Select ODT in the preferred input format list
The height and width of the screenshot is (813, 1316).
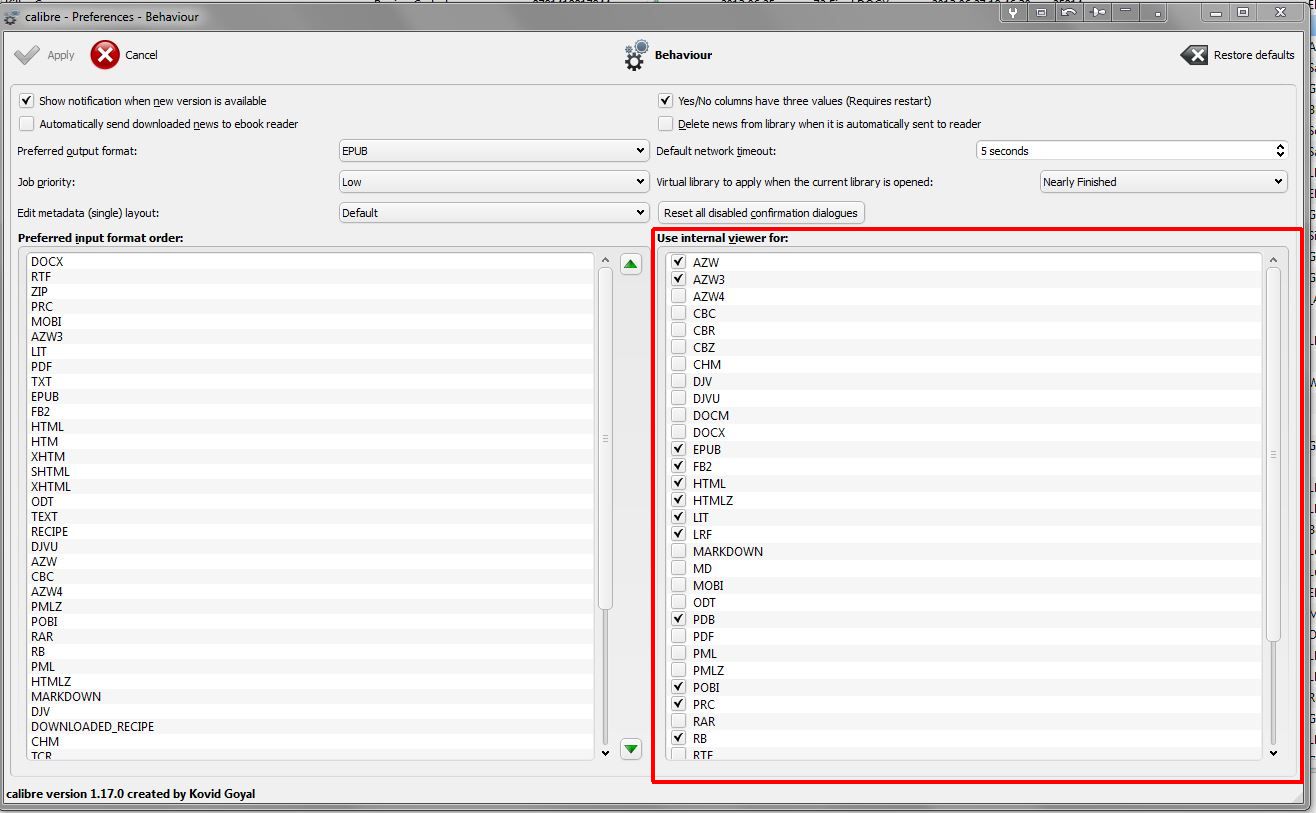[310, 502]
